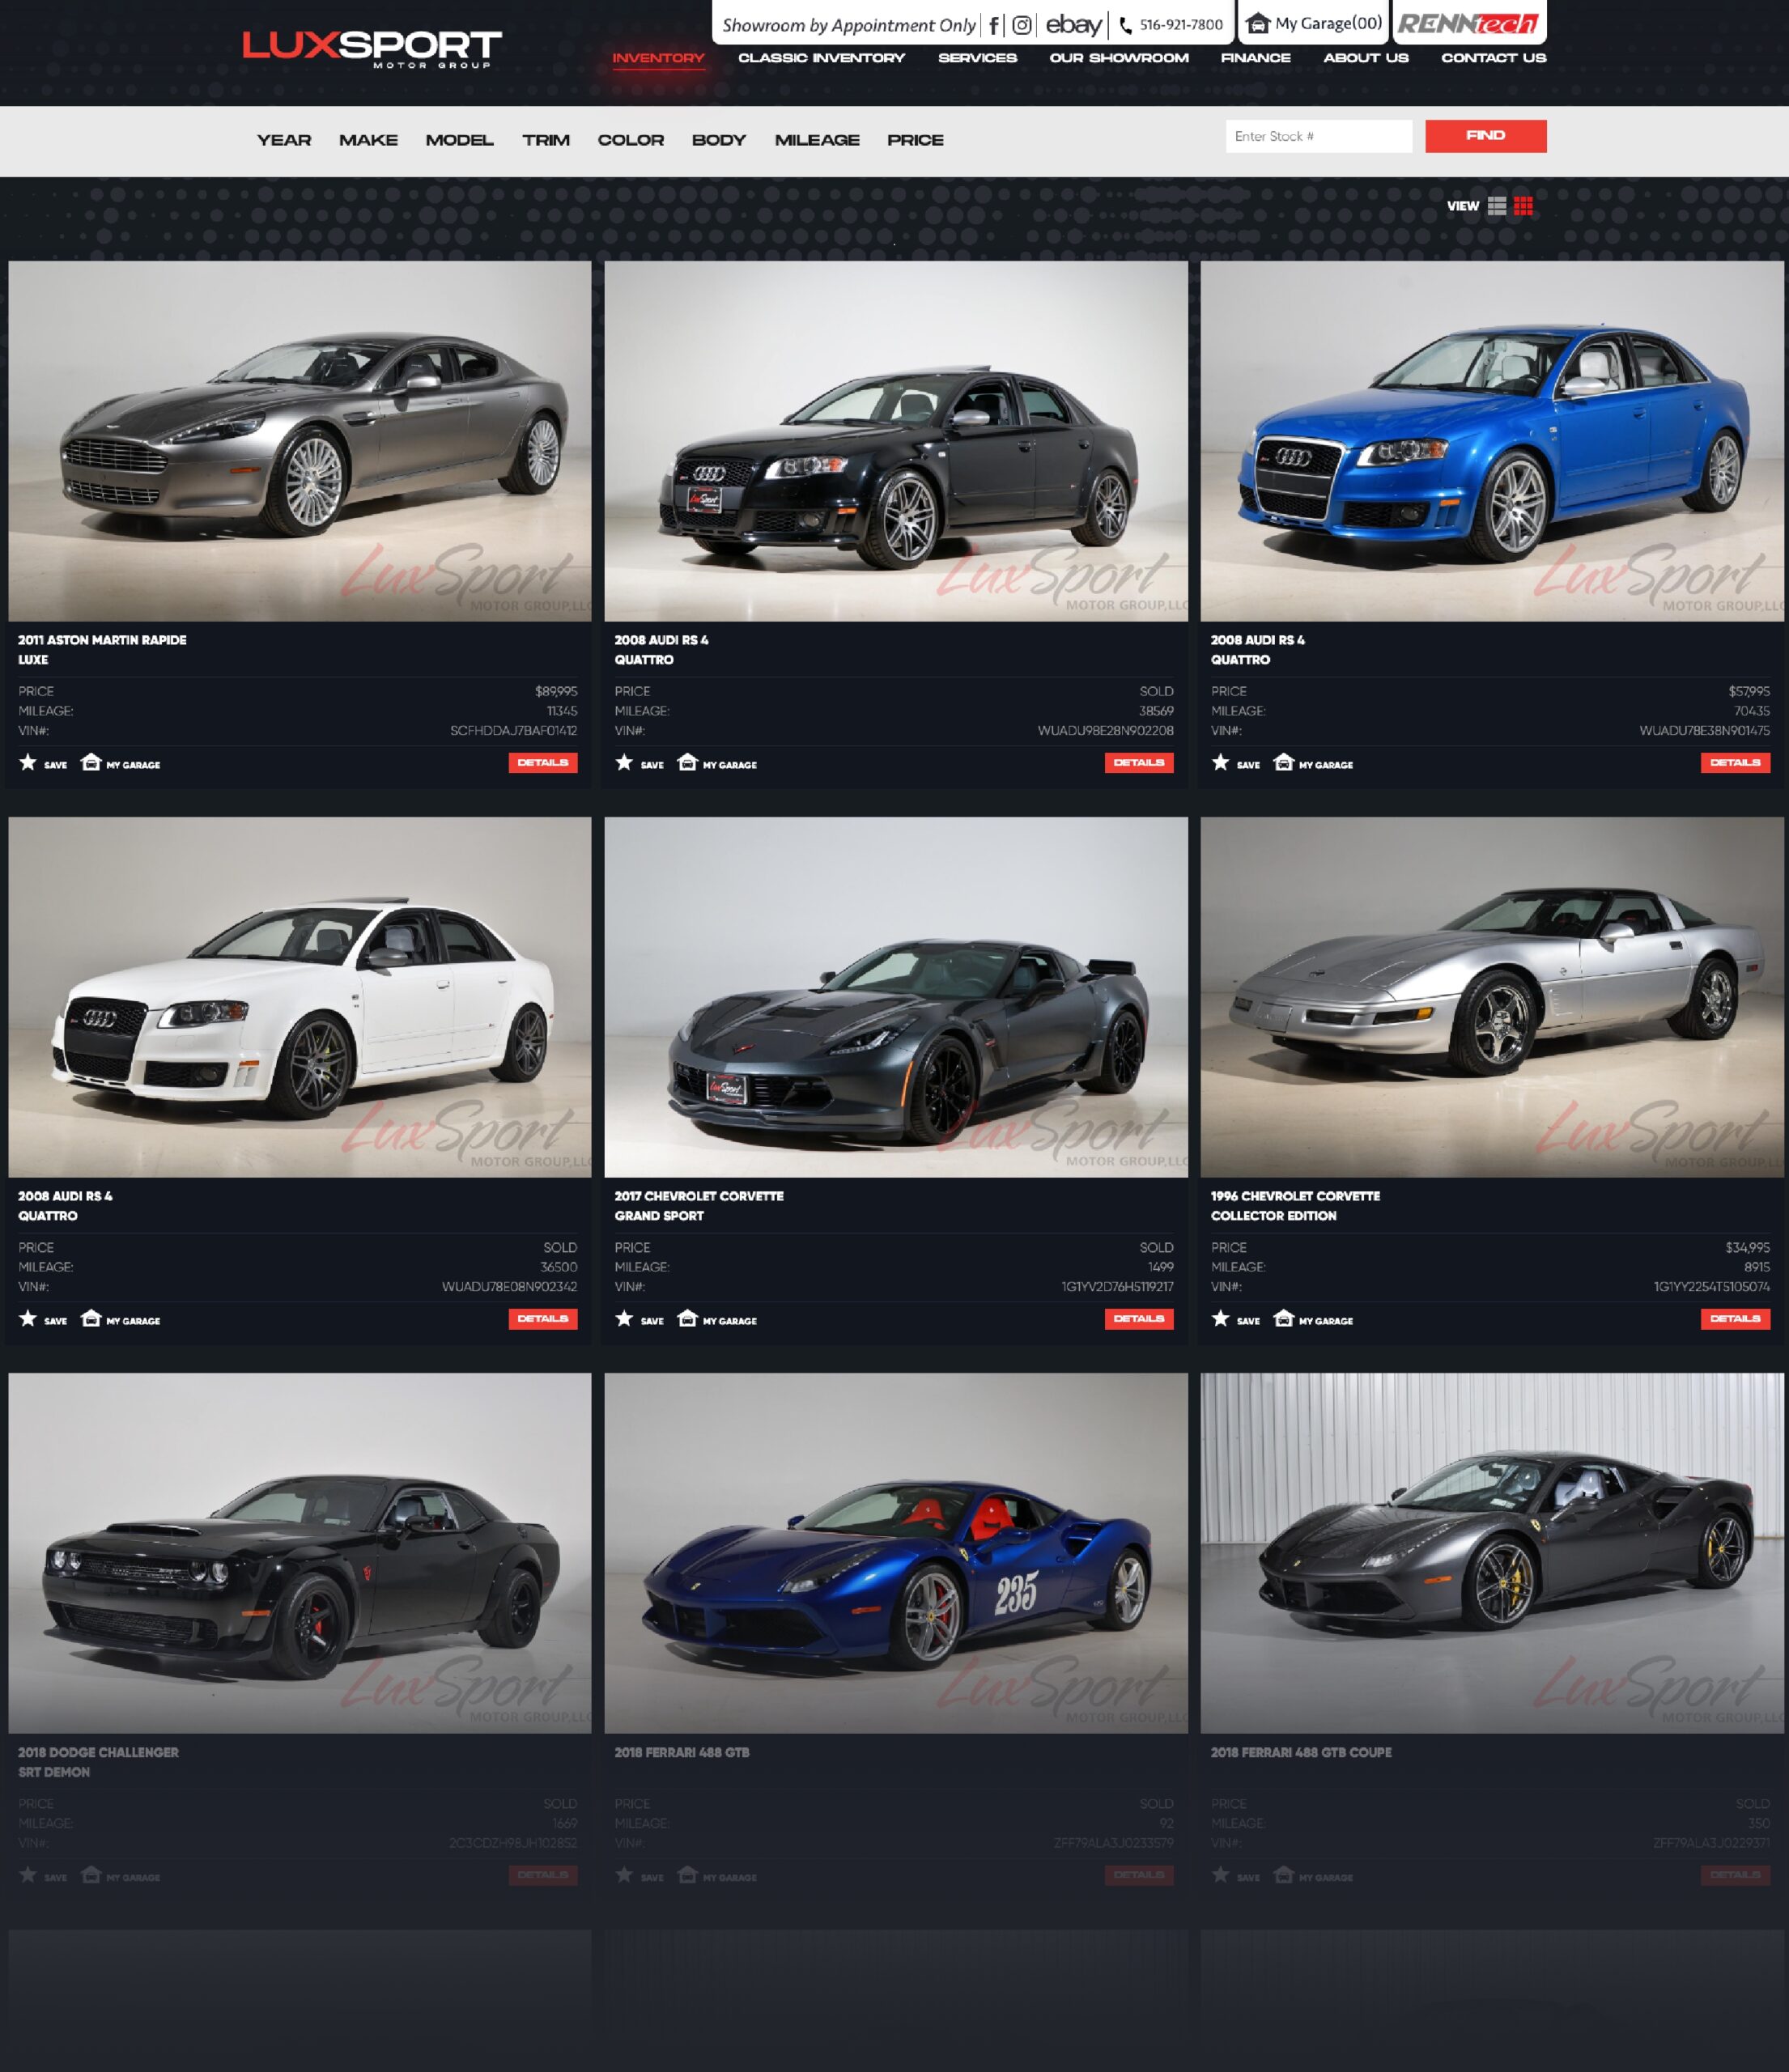
Task: View DETAILS for black Audi RS 4 (38569 miles)
Action: (1139, 763)
